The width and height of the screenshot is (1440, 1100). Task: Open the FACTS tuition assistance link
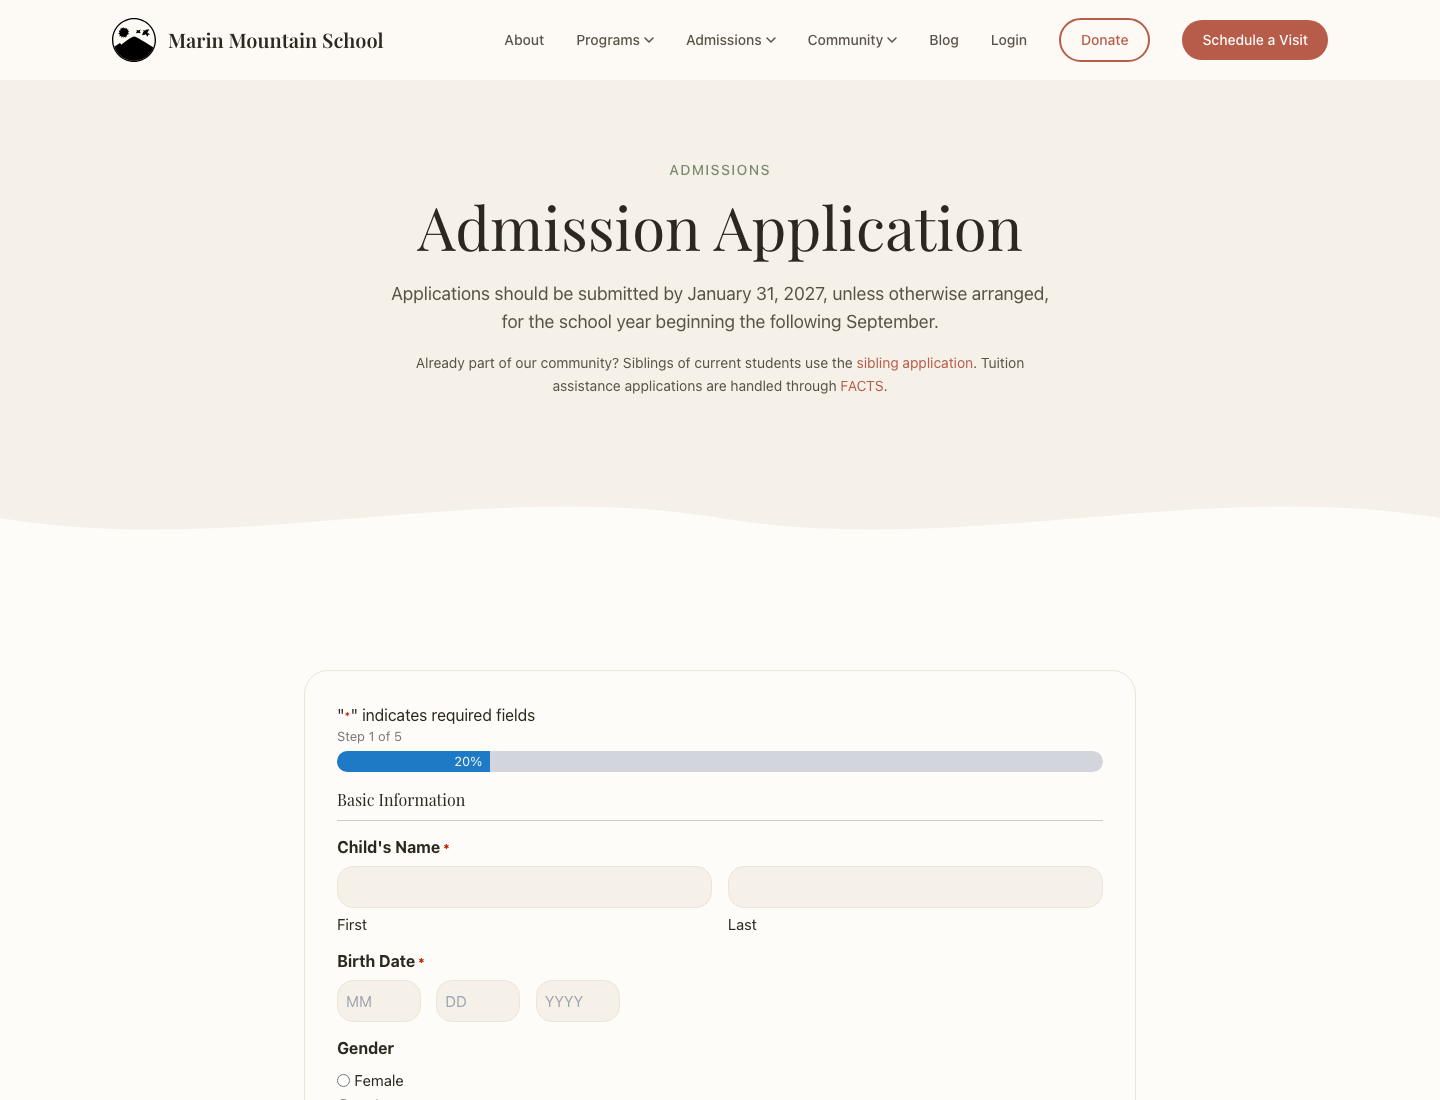coord(862,386)
